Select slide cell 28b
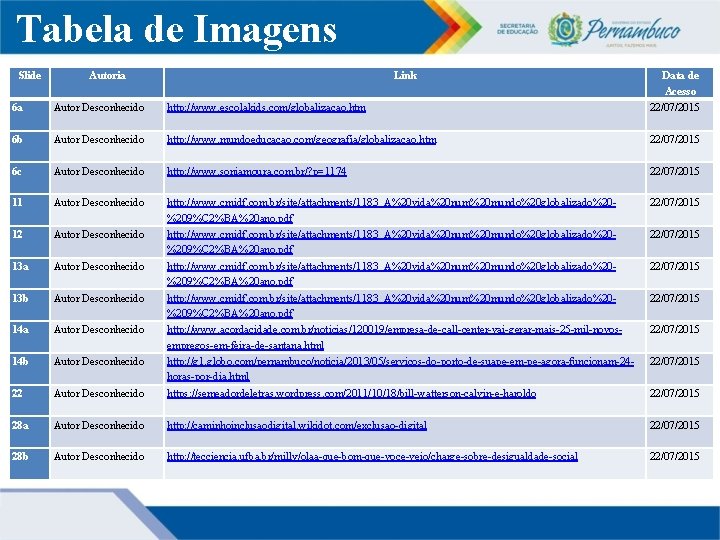720x540 pixels. click(29, 464)
